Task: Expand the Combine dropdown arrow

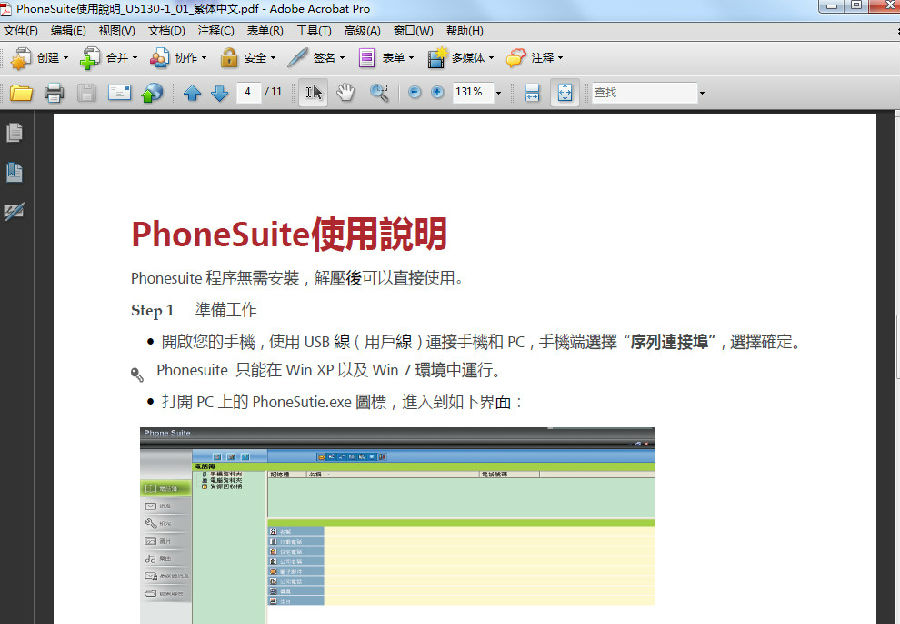Action: pos(135,57)
